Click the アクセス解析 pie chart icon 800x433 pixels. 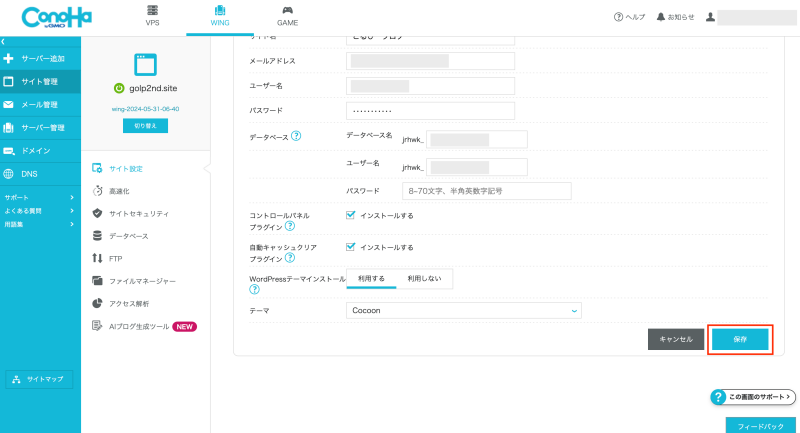[x=97, y=303]
